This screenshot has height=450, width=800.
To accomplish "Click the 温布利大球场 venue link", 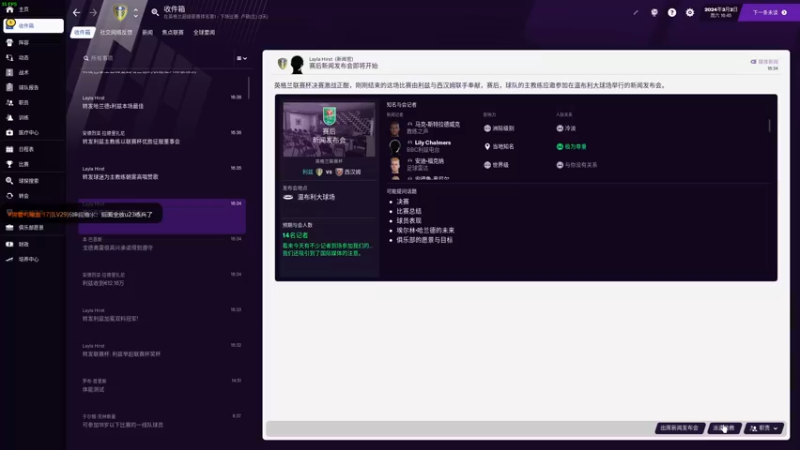I will (316, 197).
